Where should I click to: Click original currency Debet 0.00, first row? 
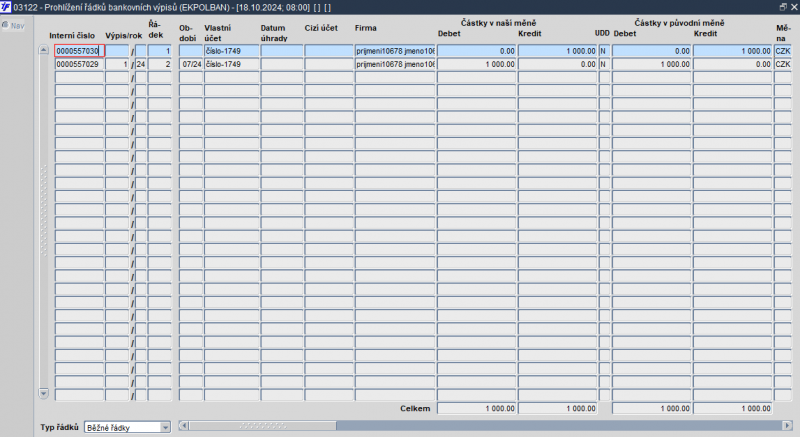[652, 51]
